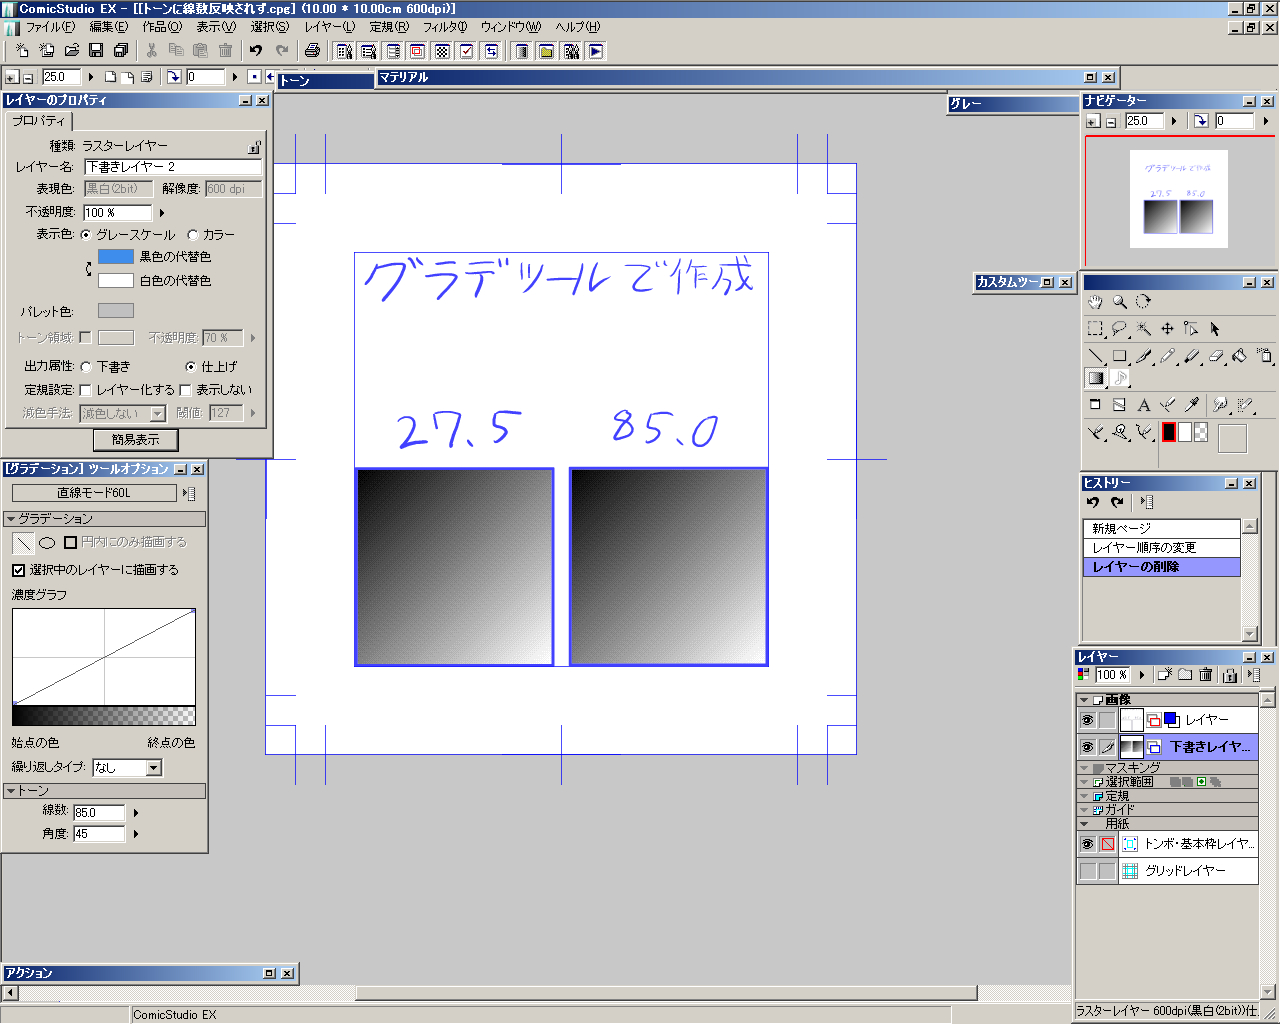Select the Text tool
This screenshot has width=1280, height=1024.
[x=1143, y=405]
